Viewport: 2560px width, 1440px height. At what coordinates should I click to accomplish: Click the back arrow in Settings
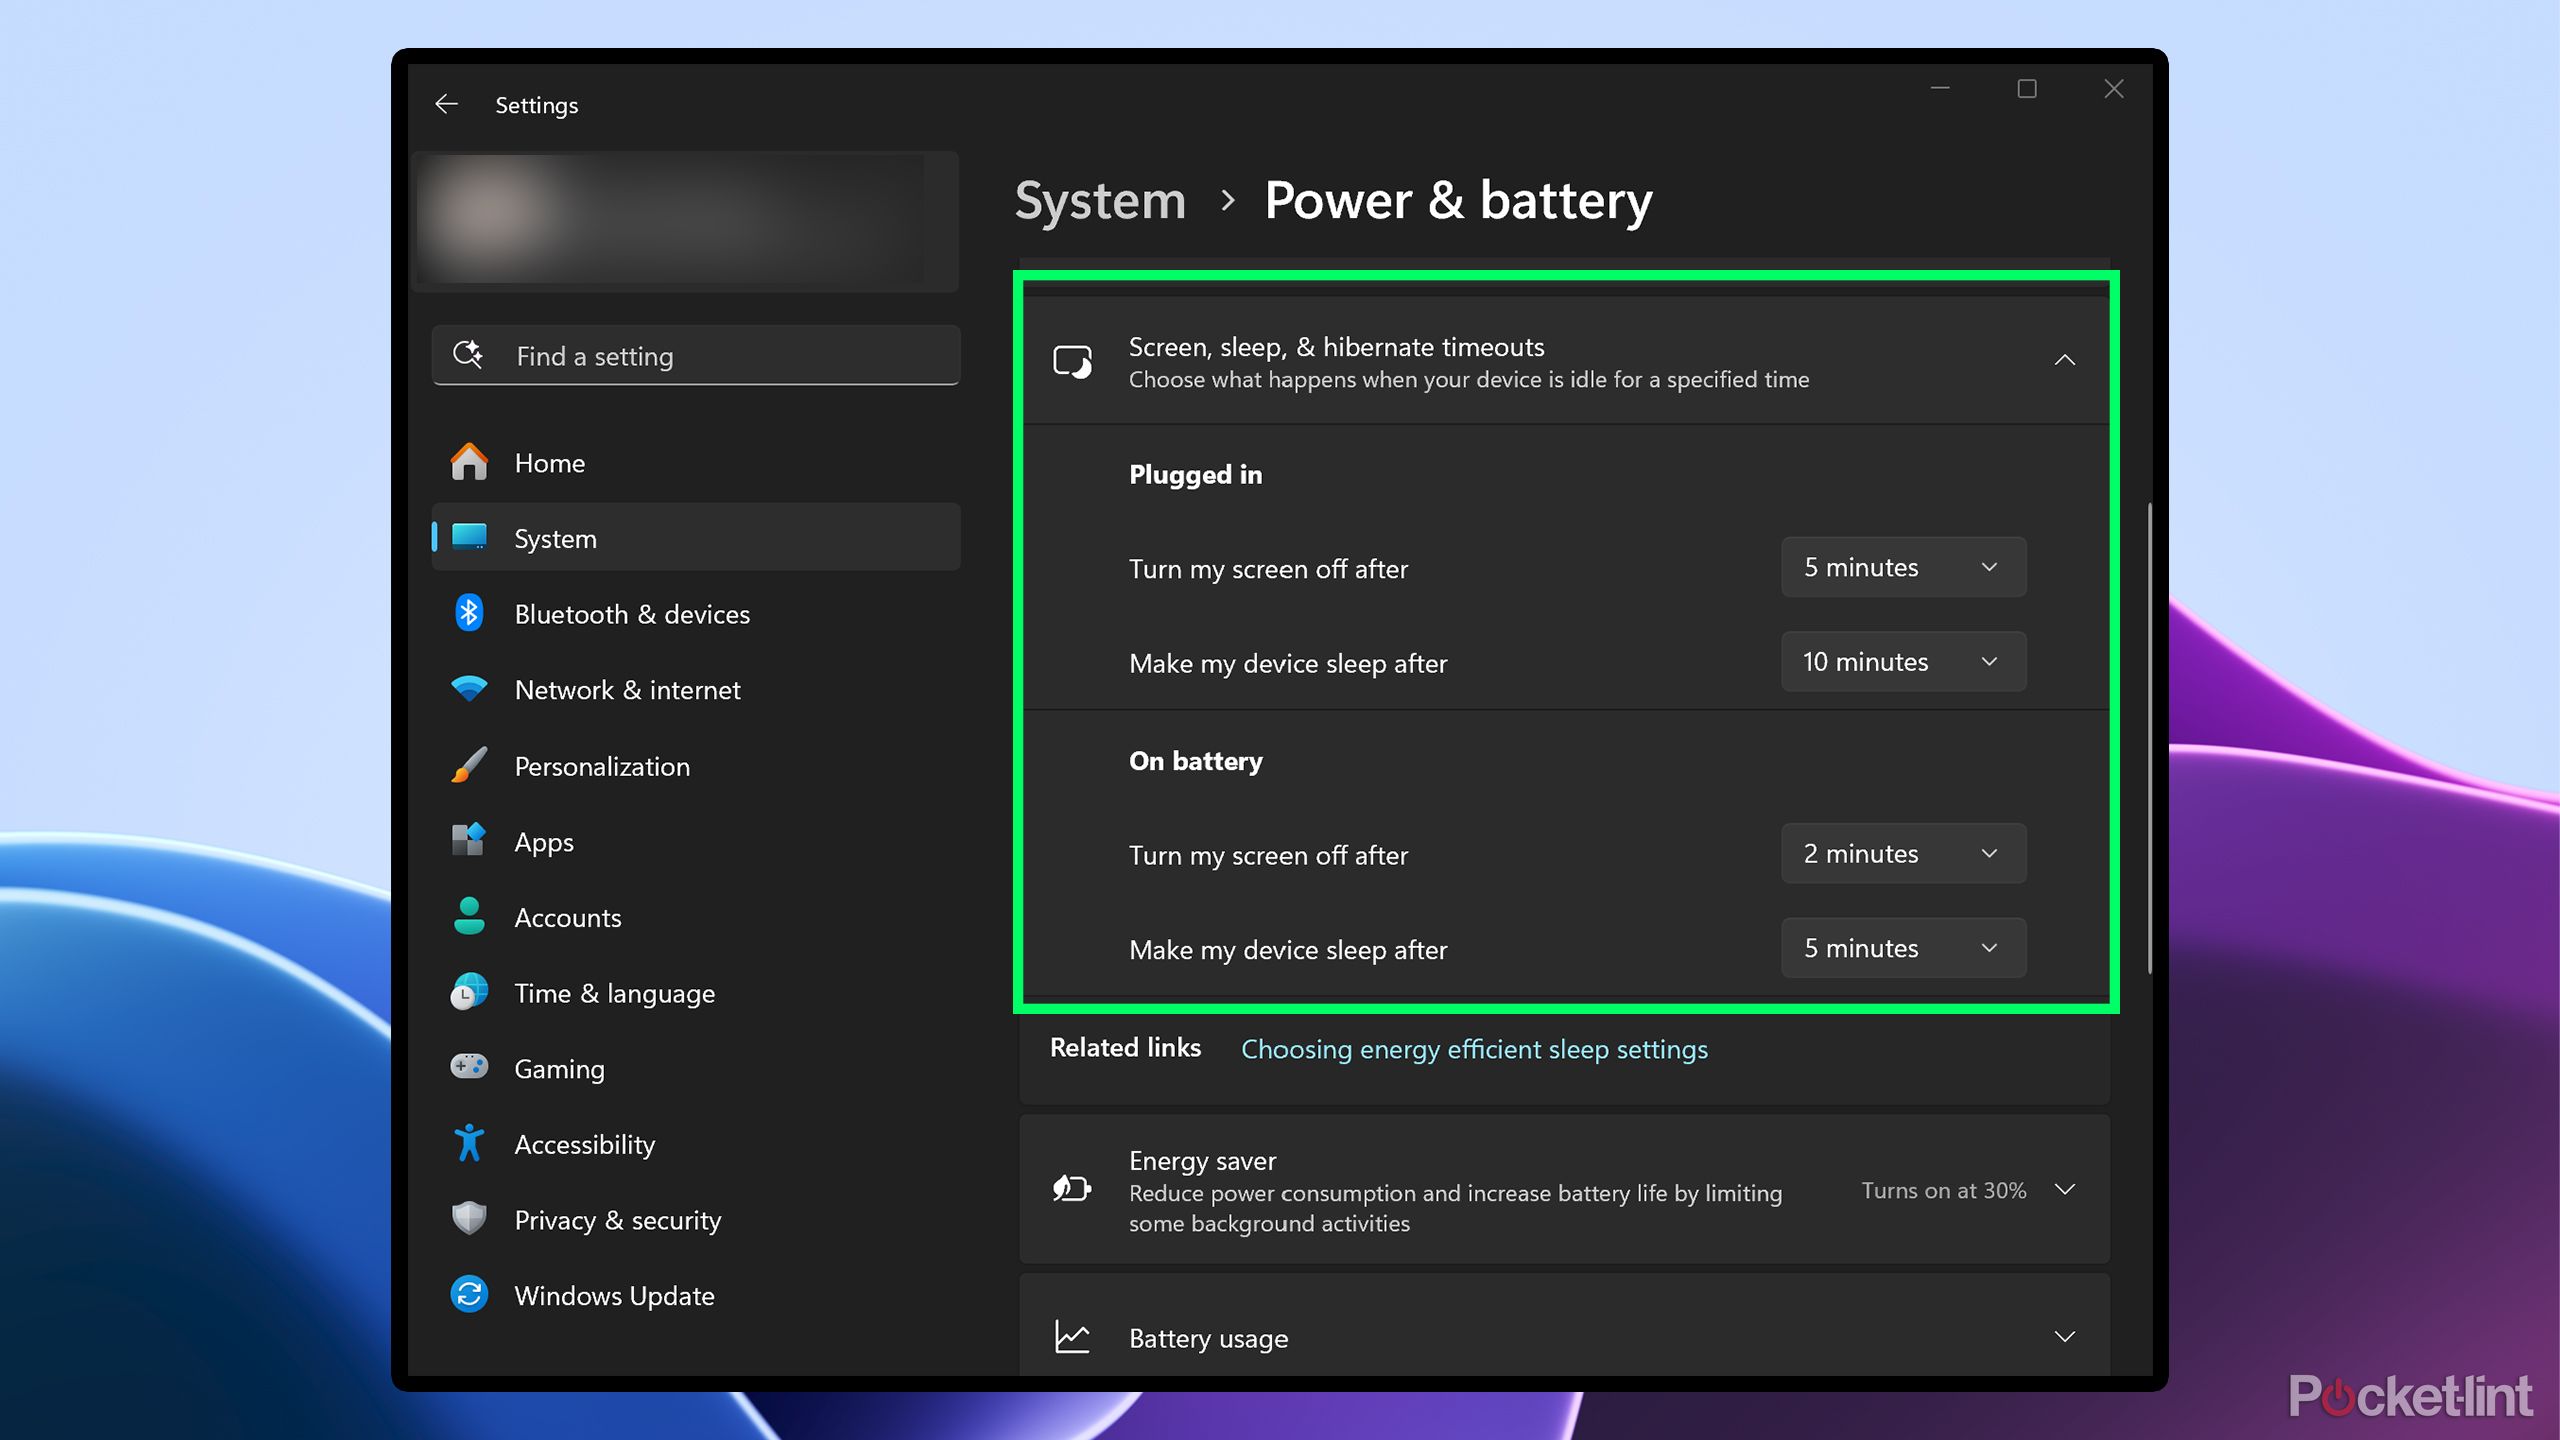[446, 104]
